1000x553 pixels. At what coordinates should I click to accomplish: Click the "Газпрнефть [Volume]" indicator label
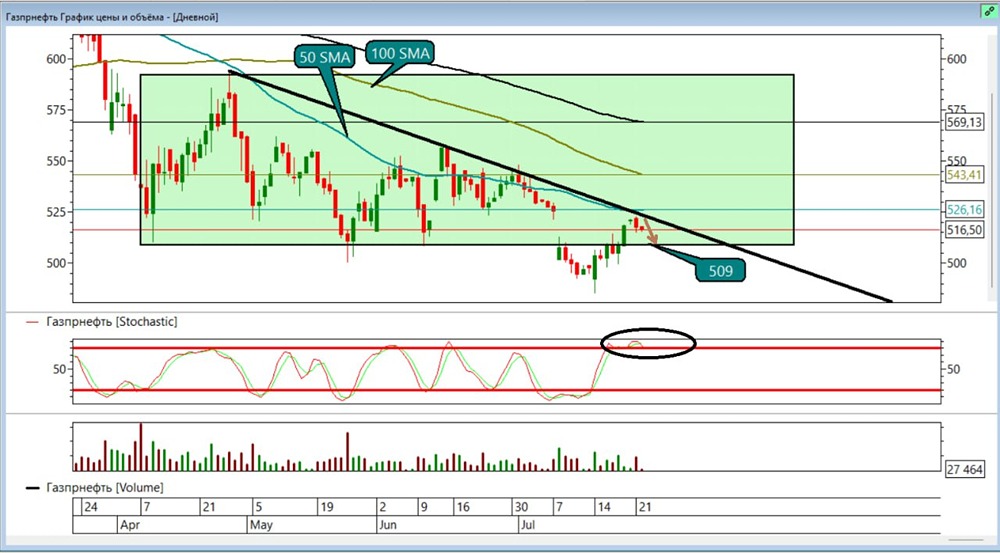tap(105, 488)
